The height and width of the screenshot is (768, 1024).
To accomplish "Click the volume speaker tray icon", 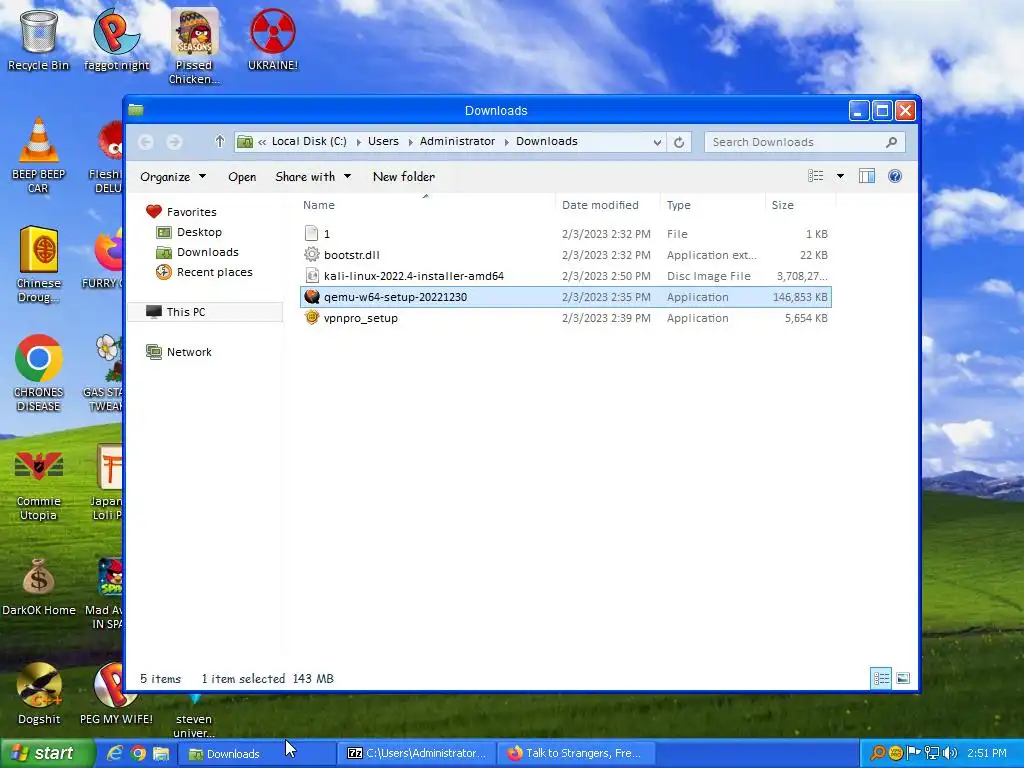I will [950, 753].
